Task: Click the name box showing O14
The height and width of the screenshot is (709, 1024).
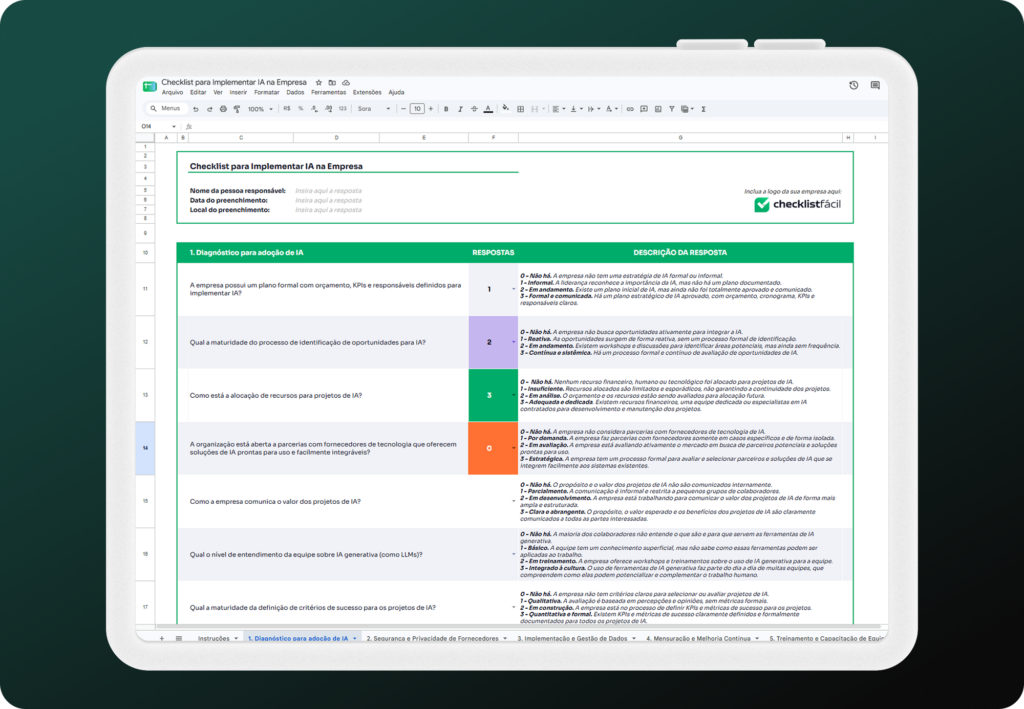Action: 157,126
